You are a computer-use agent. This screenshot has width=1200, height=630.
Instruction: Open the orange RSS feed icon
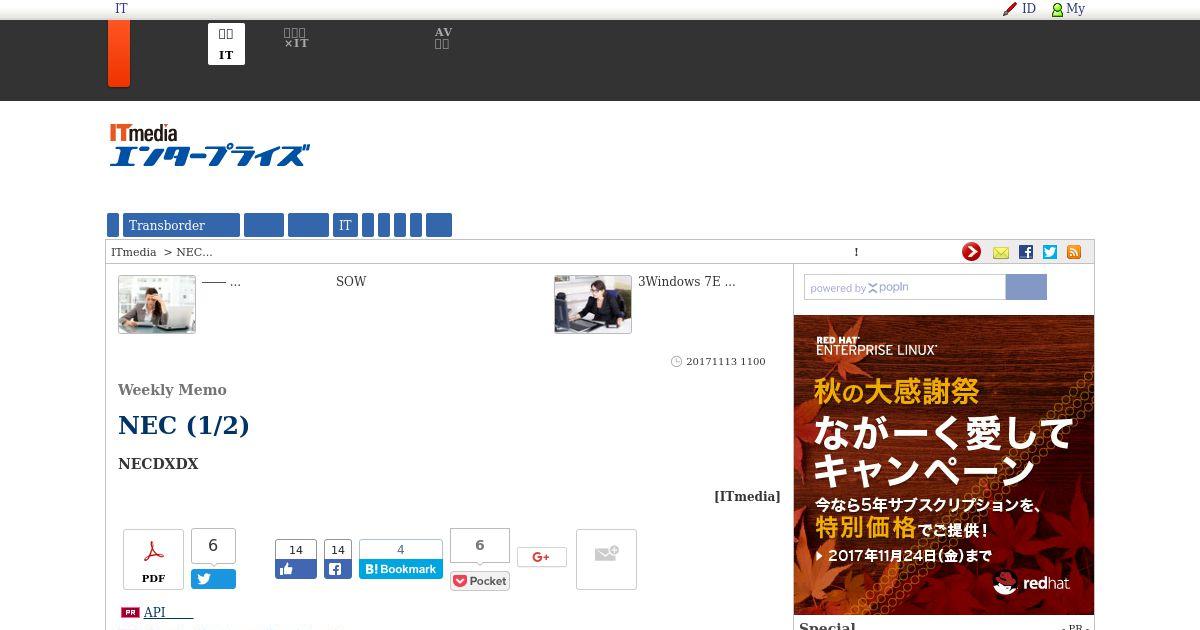coord(1074,252)
